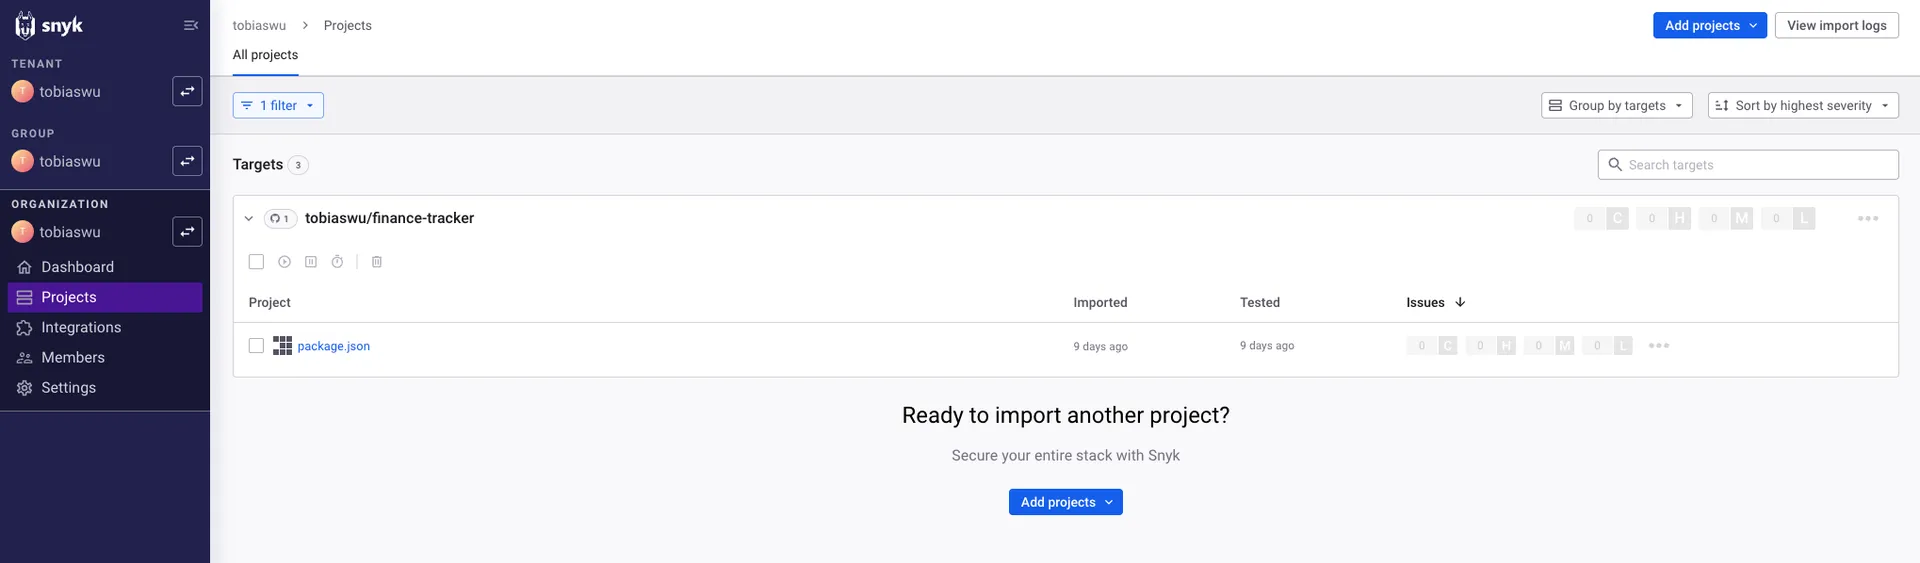
Task: Open the Members page in sidebar
Action: click(x=73, y=357)
